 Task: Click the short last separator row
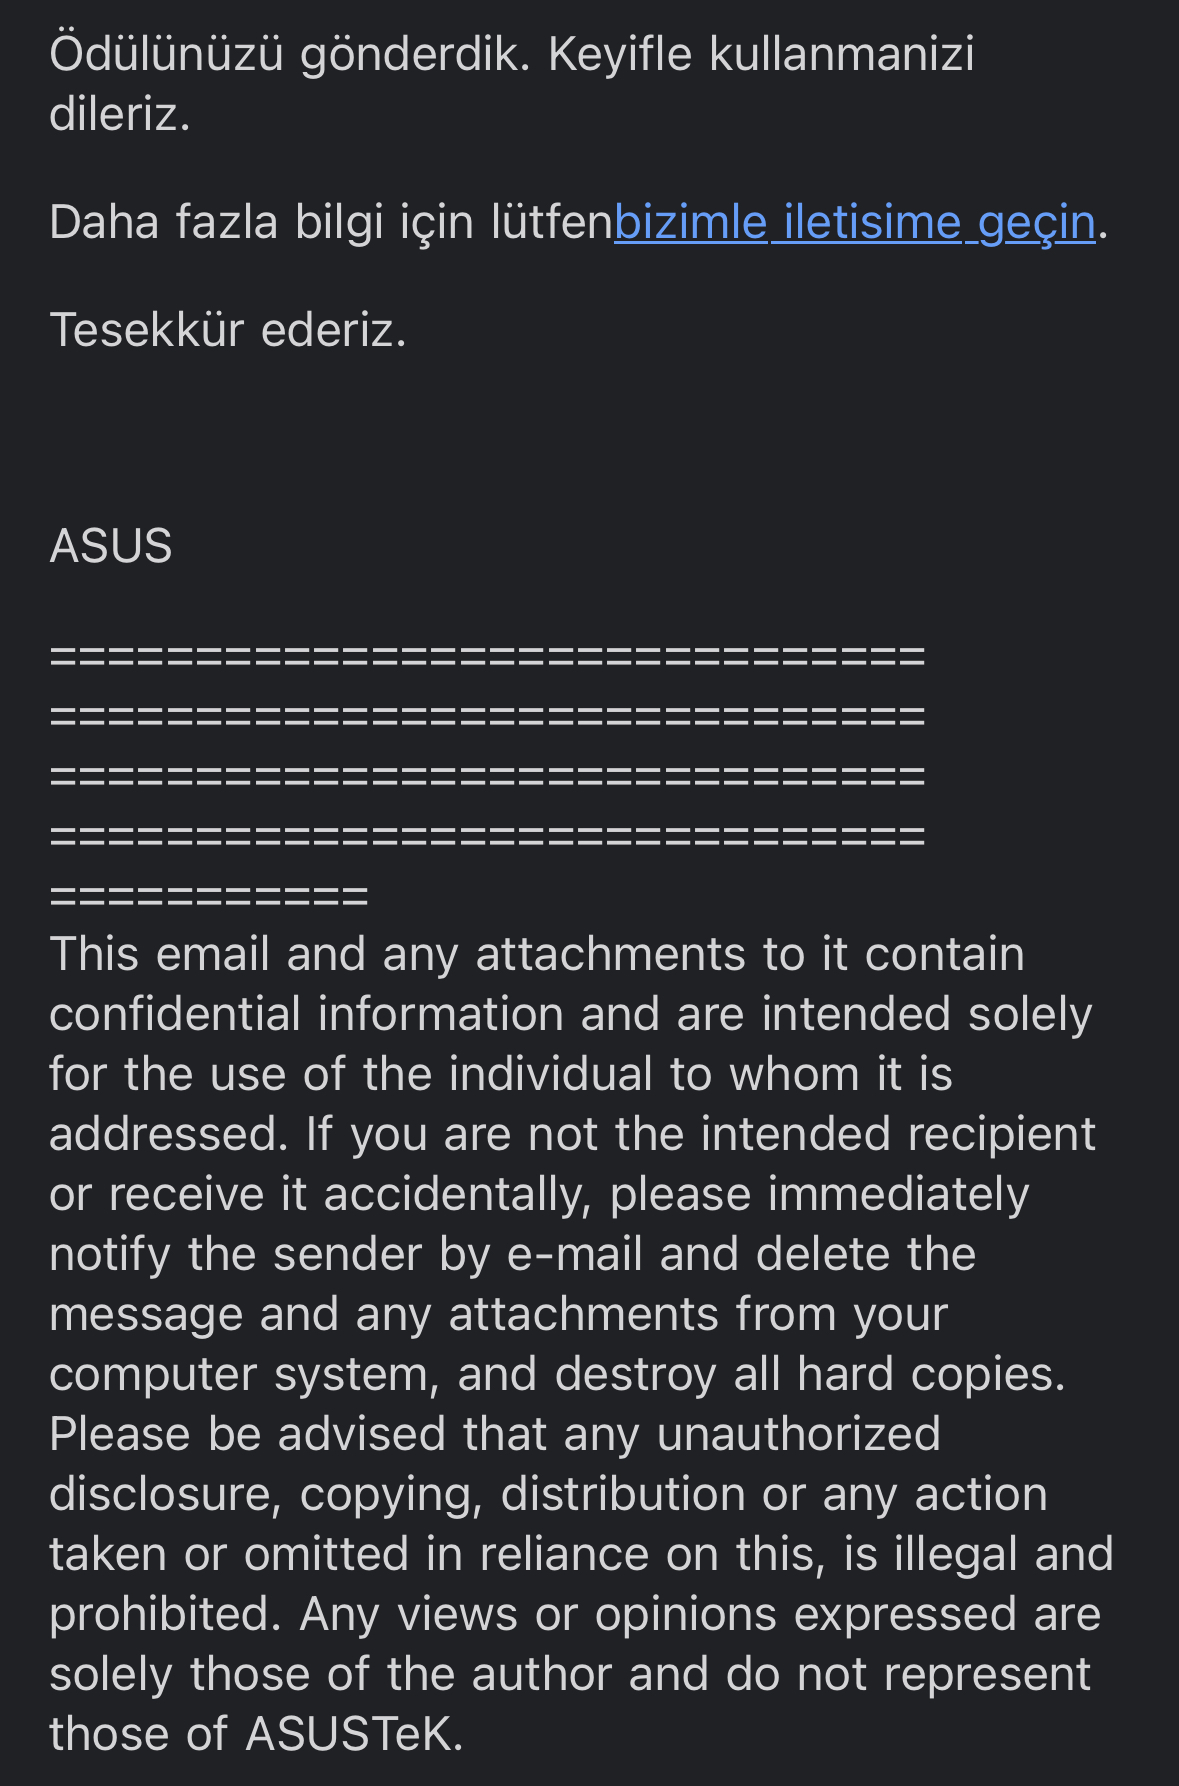pyautogui.click(x=209, y=896)
